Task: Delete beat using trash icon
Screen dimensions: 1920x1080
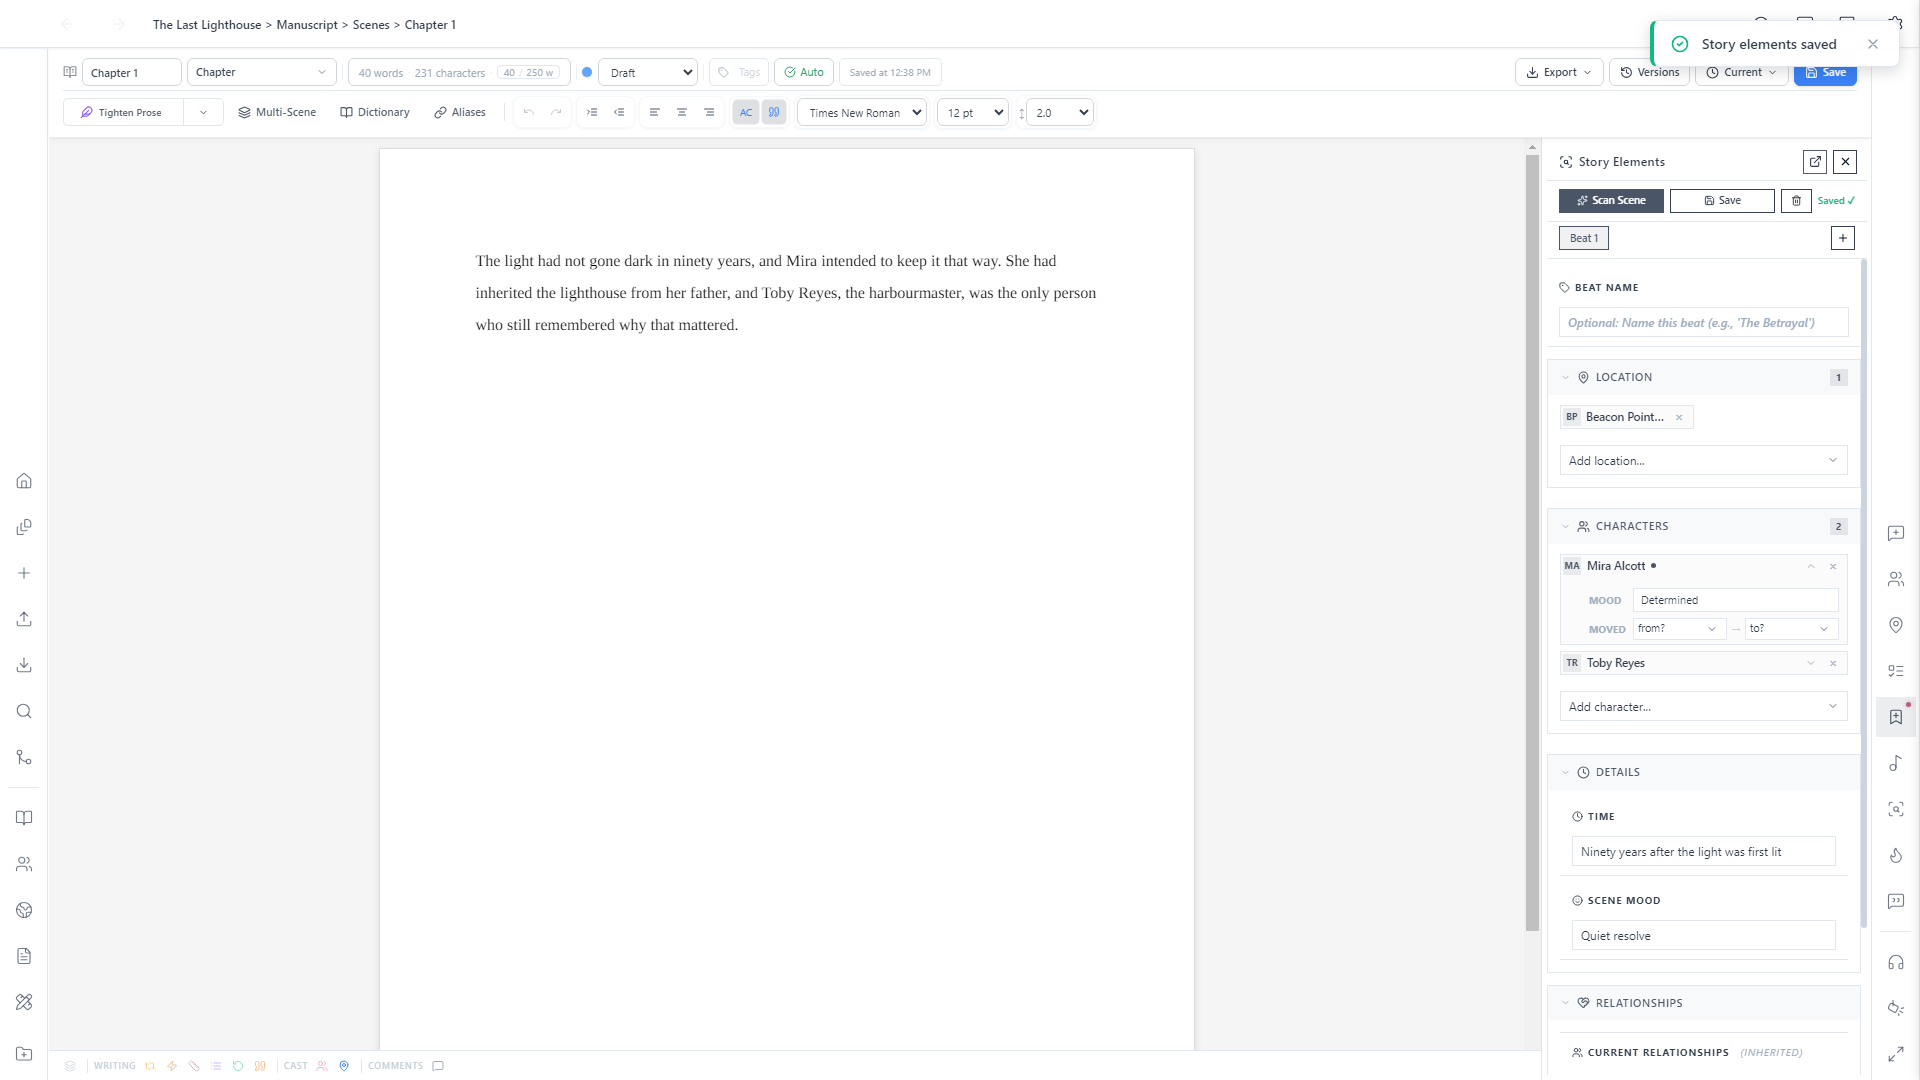Action: (1796, 201)
